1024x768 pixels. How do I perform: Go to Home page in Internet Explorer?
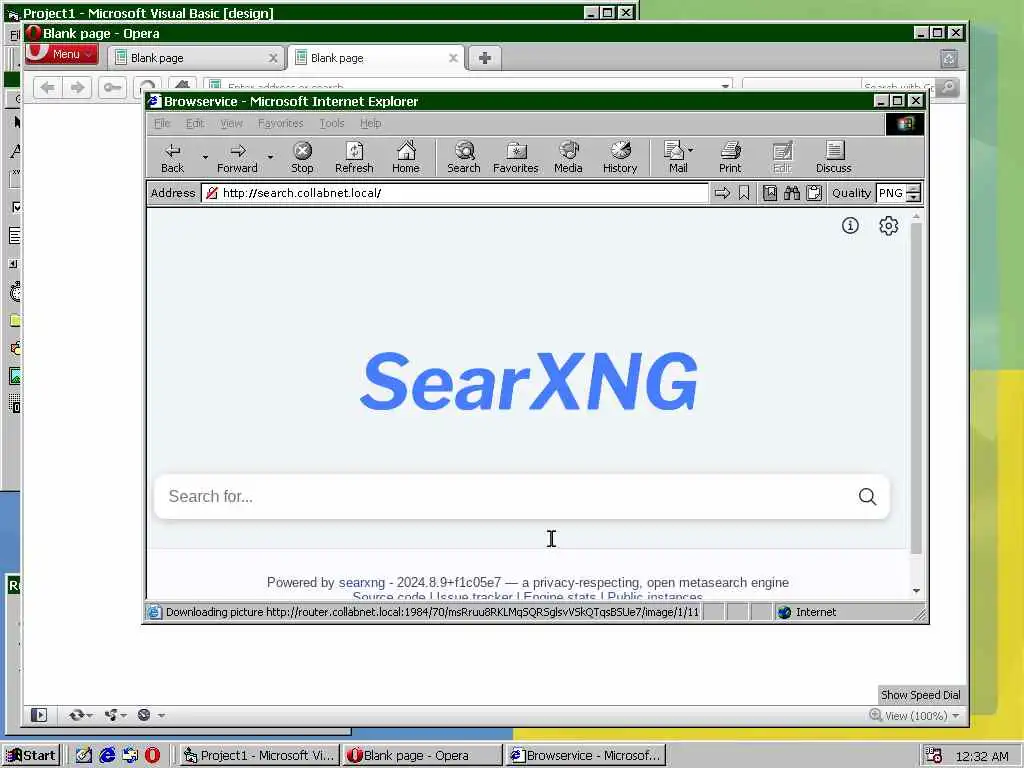click(406, 157)
